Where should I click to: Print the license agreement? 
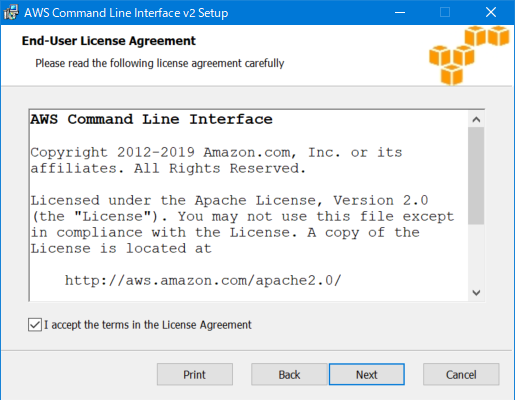tap(195, 374)
